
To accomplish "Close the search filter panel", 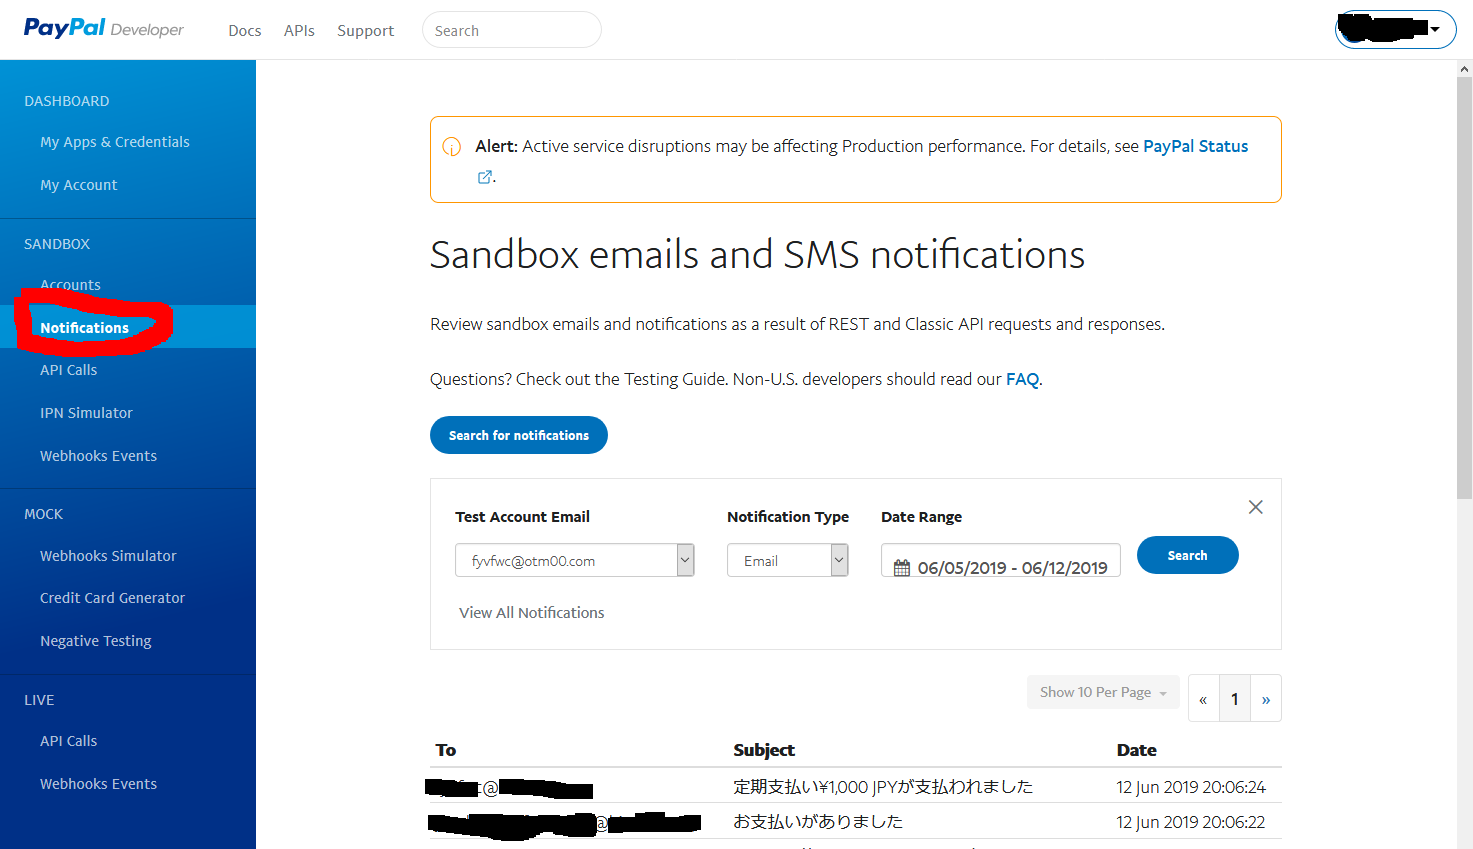I will click(x=1255, y=507).
